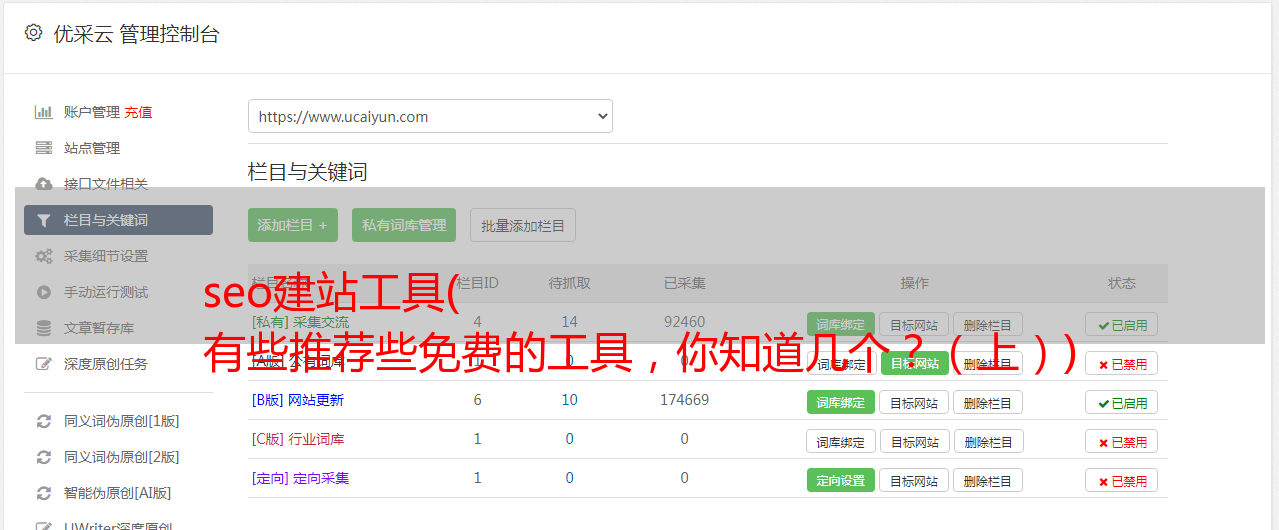Click the 待抓取 value 10
The height and width of the screenshot is (530, 1279).
point(569,400)
